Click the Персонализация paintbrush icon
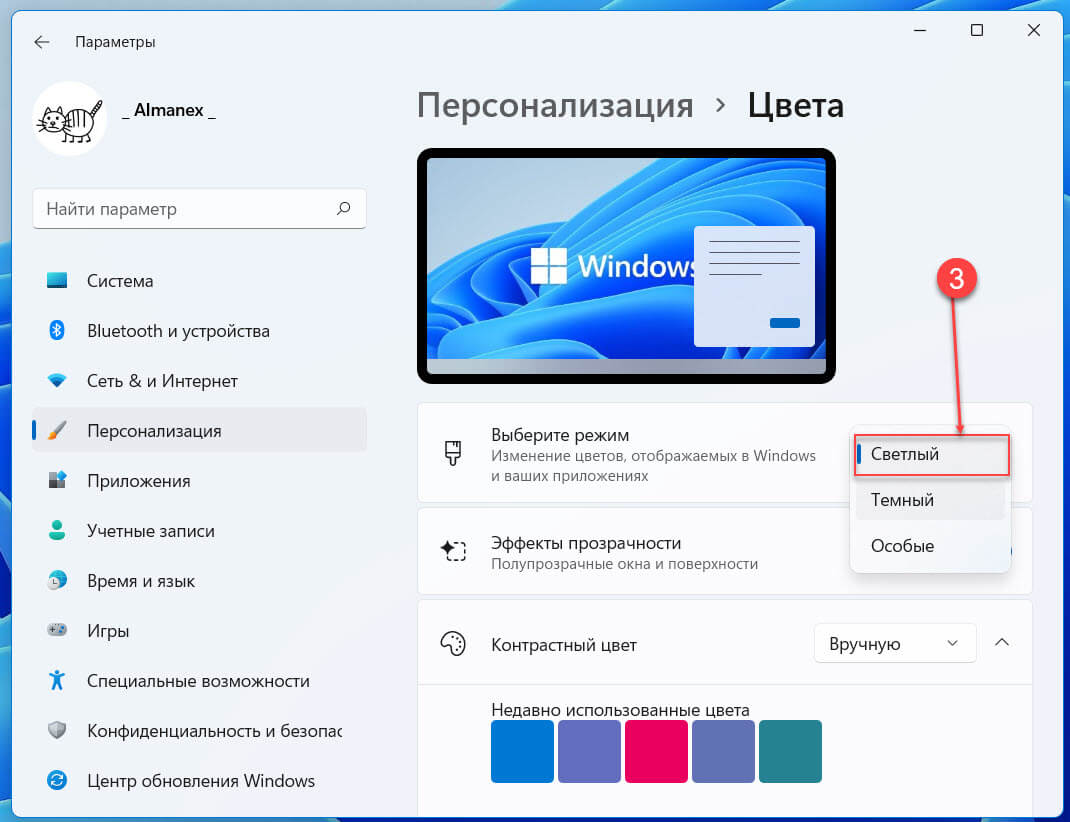The height and width of the screenshot is (822, 1070). pos(57,430)
